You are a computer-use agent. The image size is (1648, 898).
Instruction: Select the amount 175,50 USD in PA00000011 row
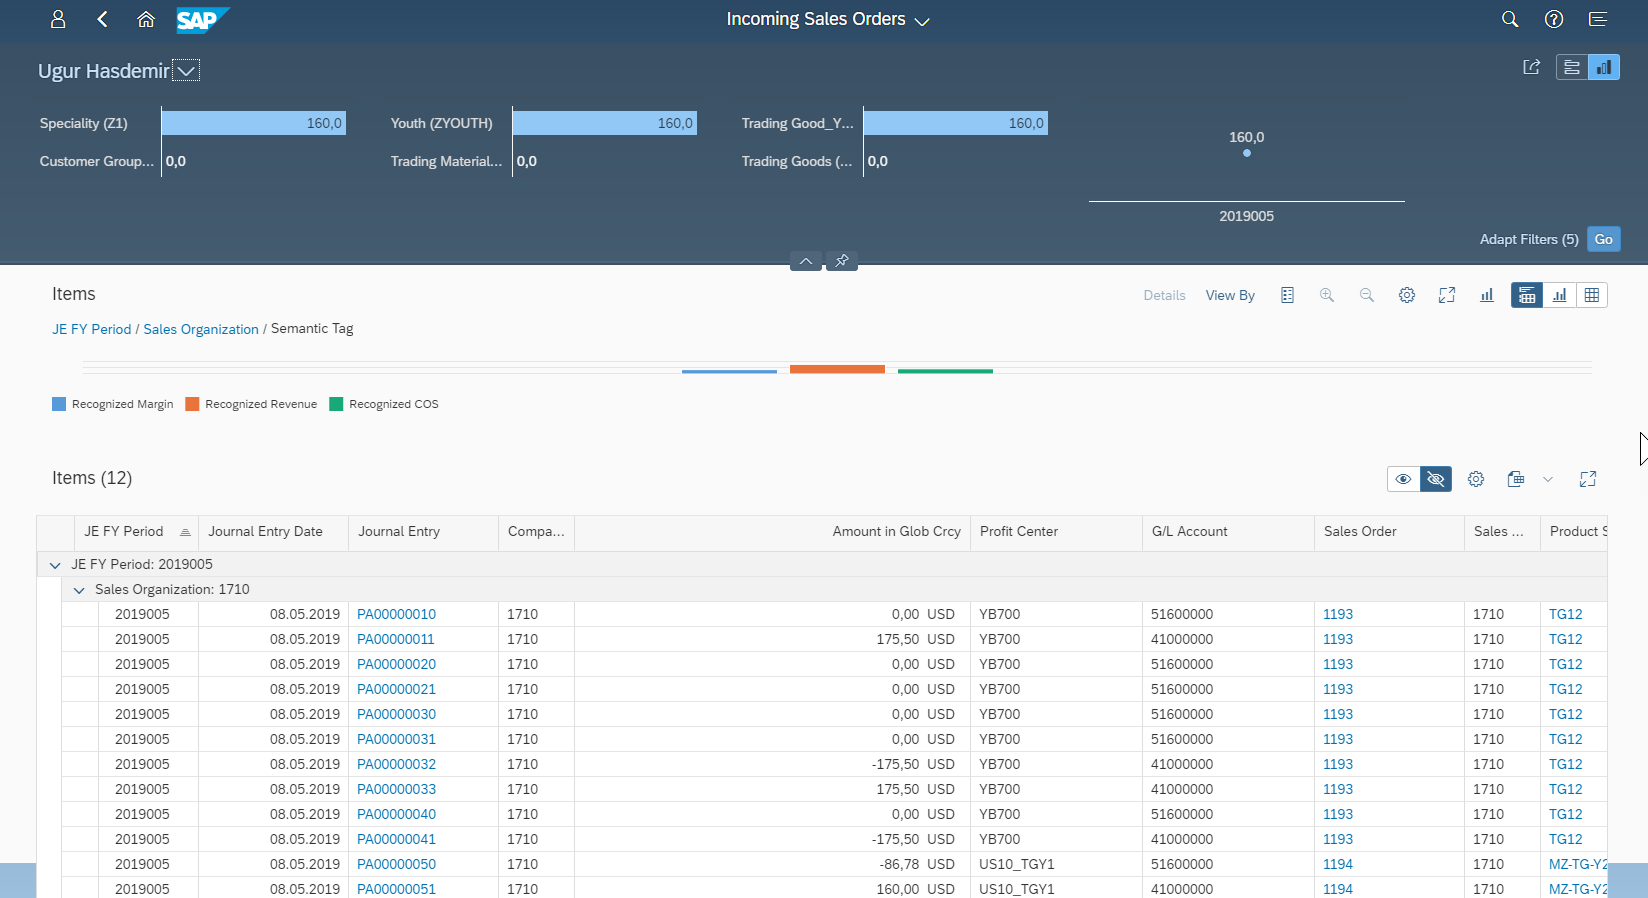(915, 639)
